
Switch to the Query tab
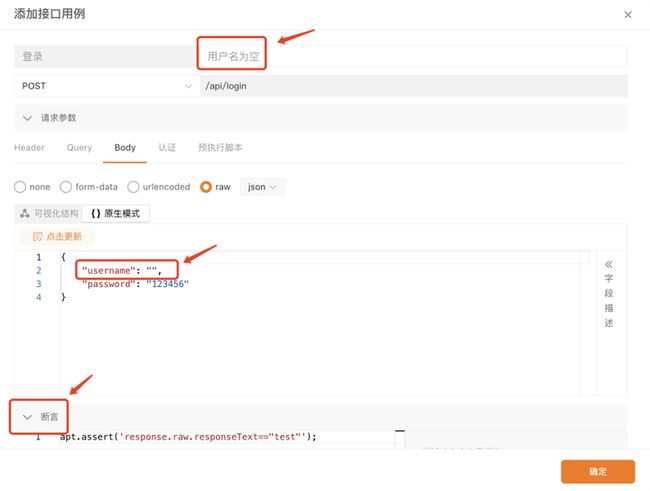pyautogui.click(x=79, y=148)
